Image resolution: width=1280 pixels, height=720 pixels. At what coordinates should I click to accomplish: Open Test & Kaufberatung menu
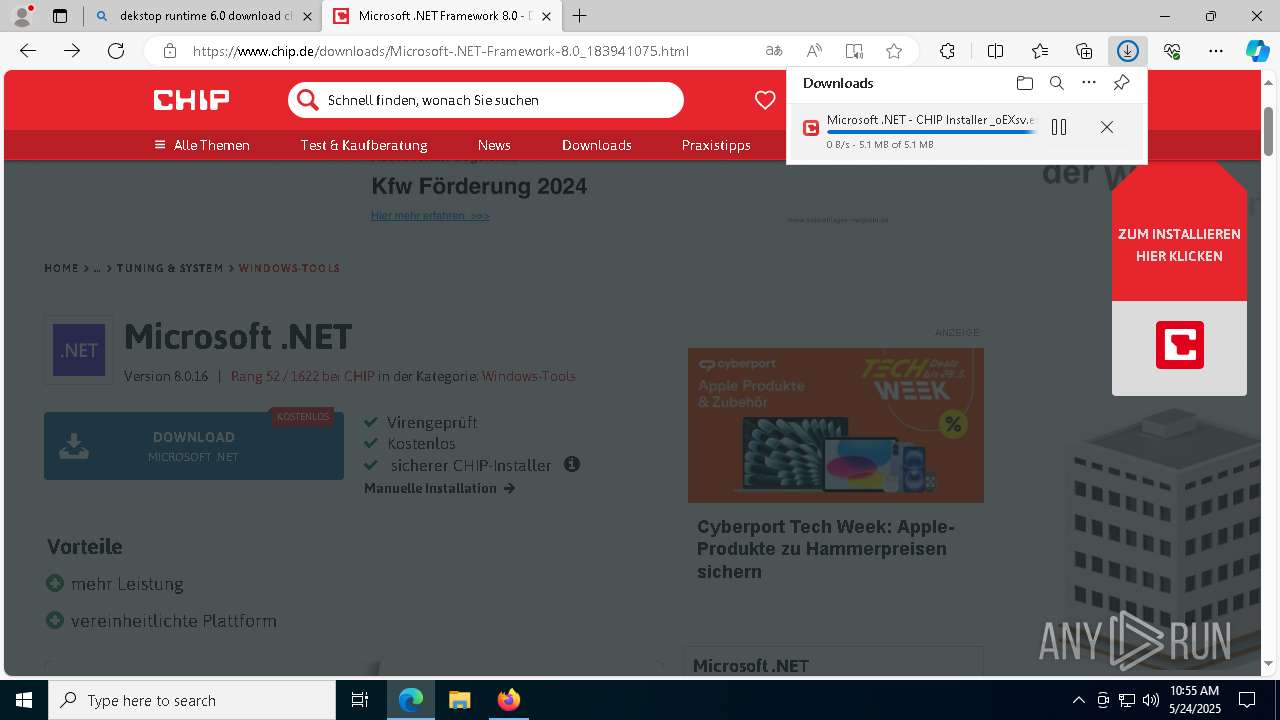(x=364, y=145)
